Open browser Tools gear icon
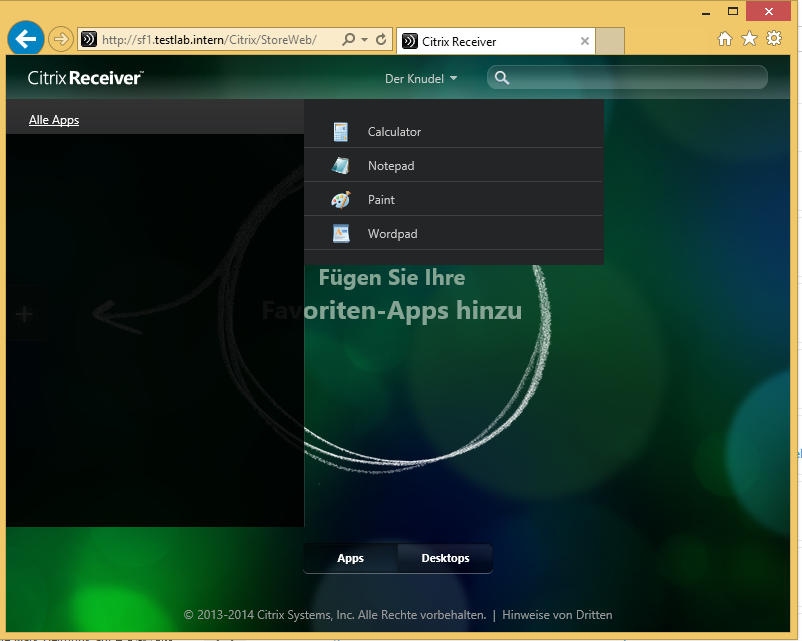The height and width of the screenshot is (641, 802). (x=774, y=38)
